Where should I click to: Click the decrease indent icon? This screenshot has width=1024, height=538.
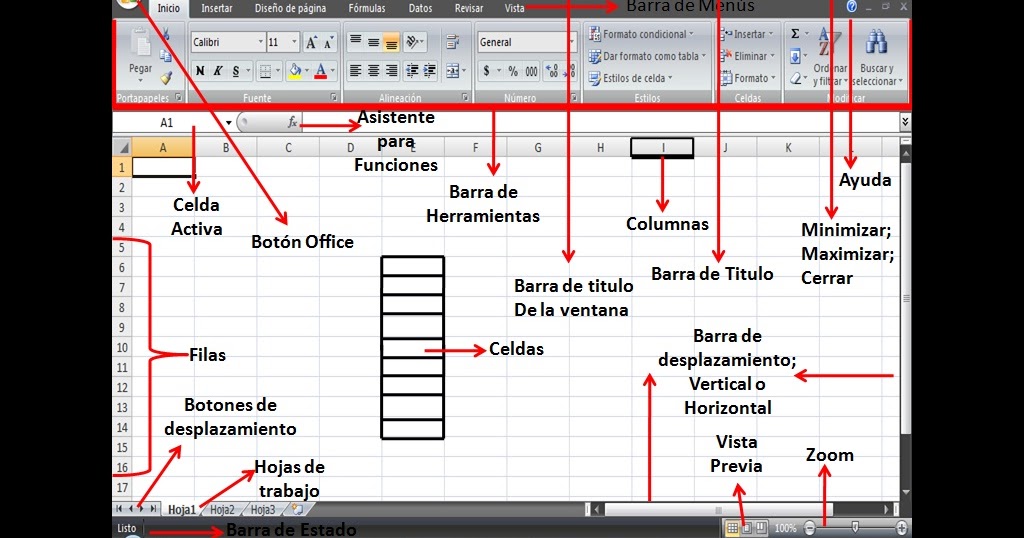pyautogui.click(x=412, y=71)
